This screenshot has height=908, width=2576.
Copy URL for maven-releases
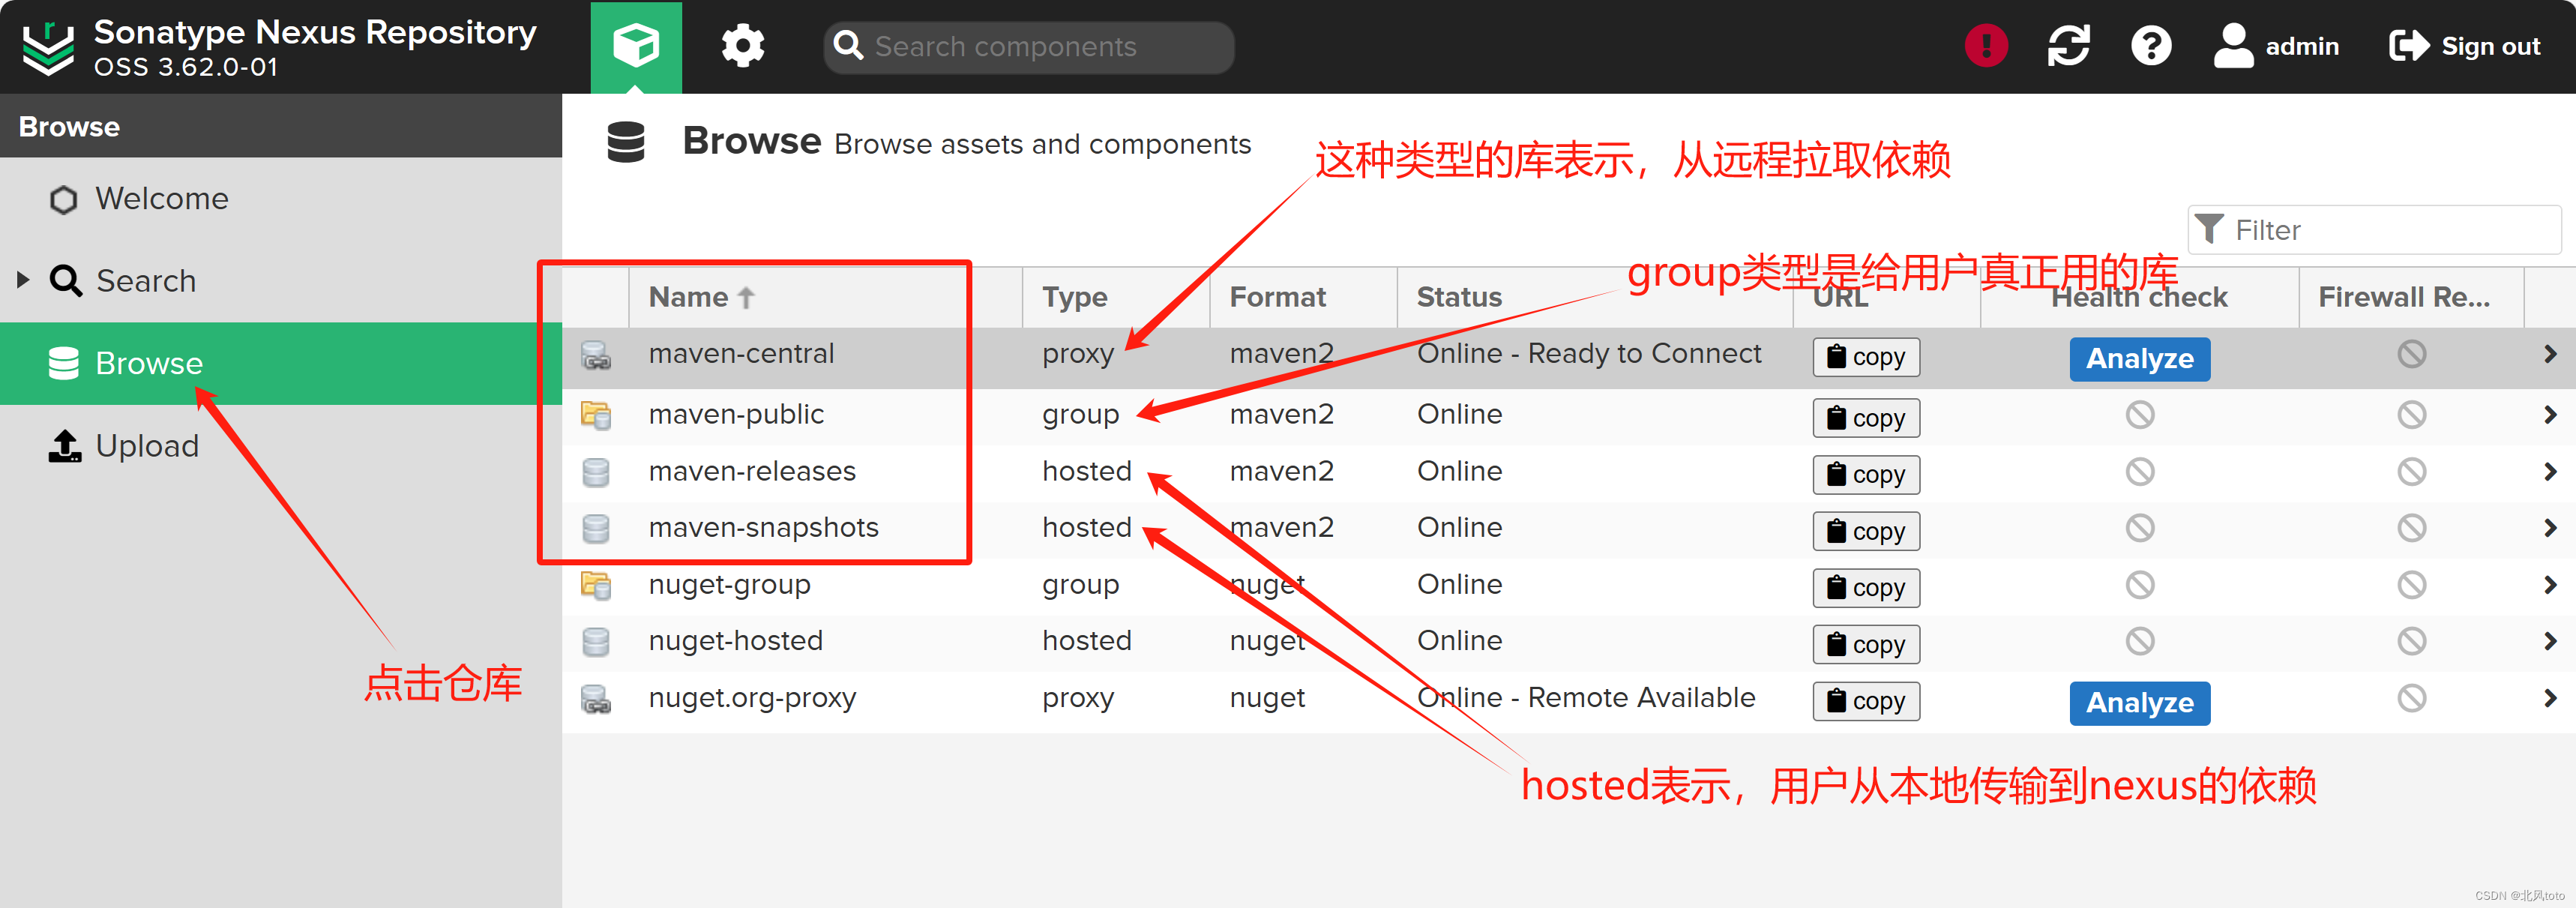(x=1866, y=474)
